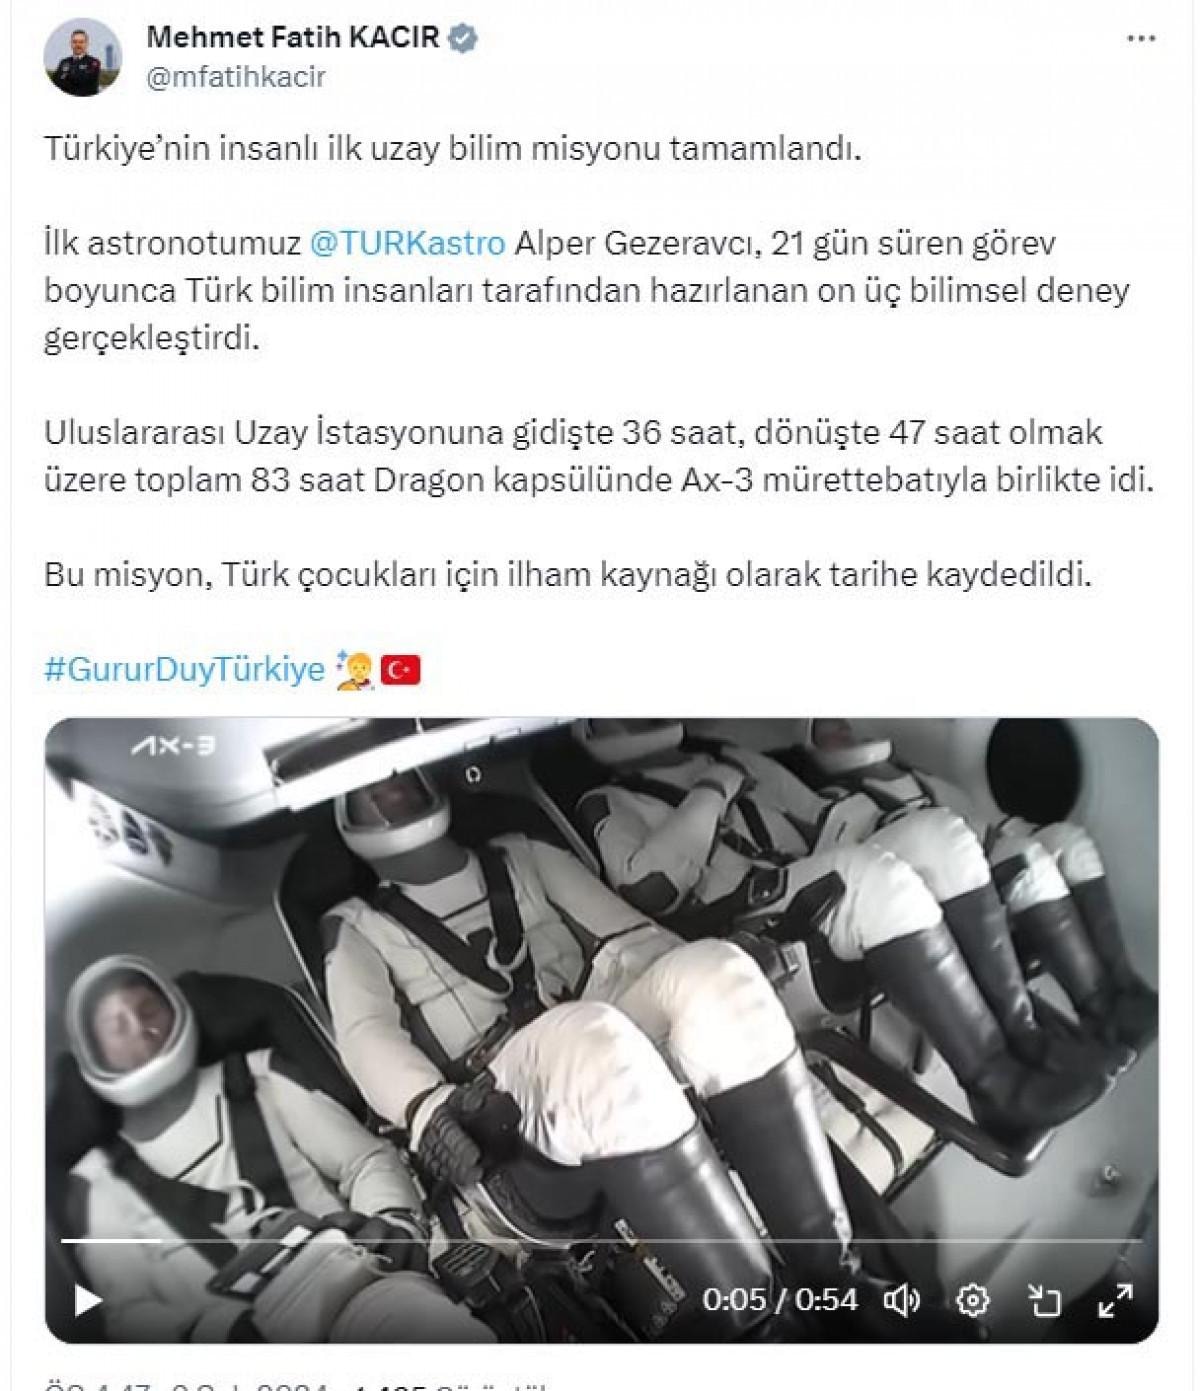Open the @TURKastro mention link
Image resolution: width=1200 pixels, height=1391 pixels.
coord(408,243)
